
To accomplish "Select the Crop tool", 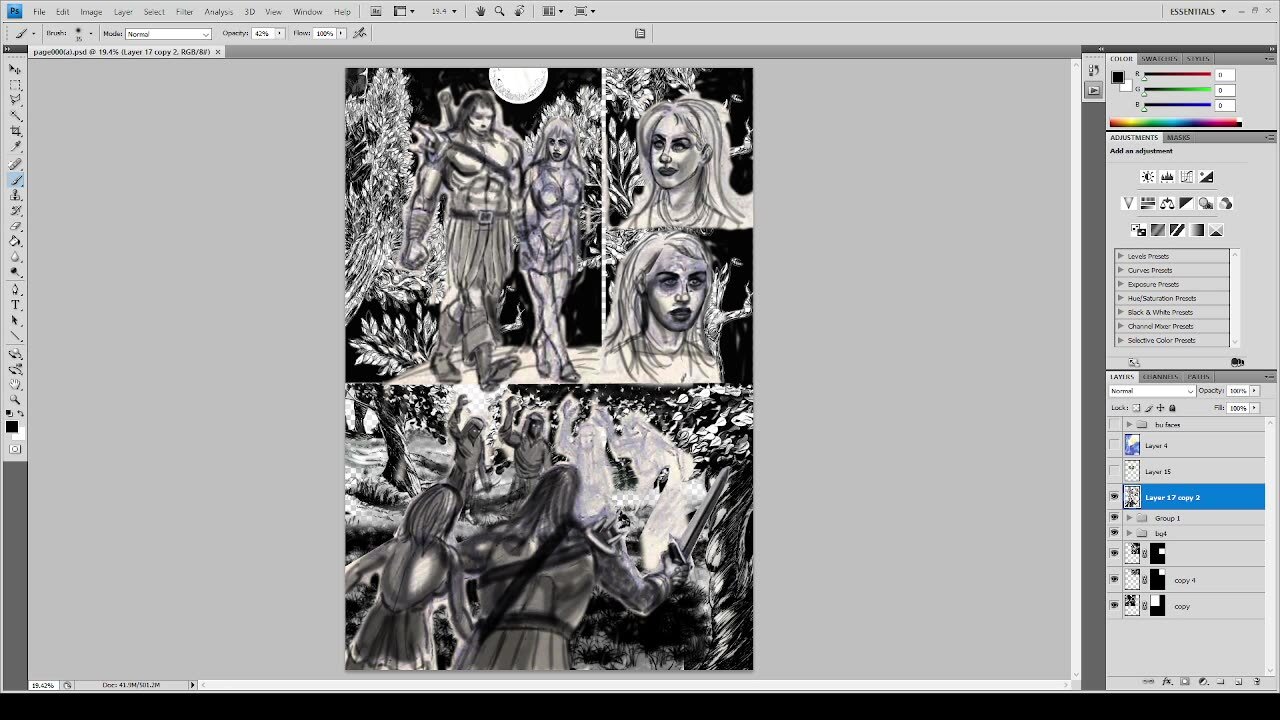I will (15, 131).
